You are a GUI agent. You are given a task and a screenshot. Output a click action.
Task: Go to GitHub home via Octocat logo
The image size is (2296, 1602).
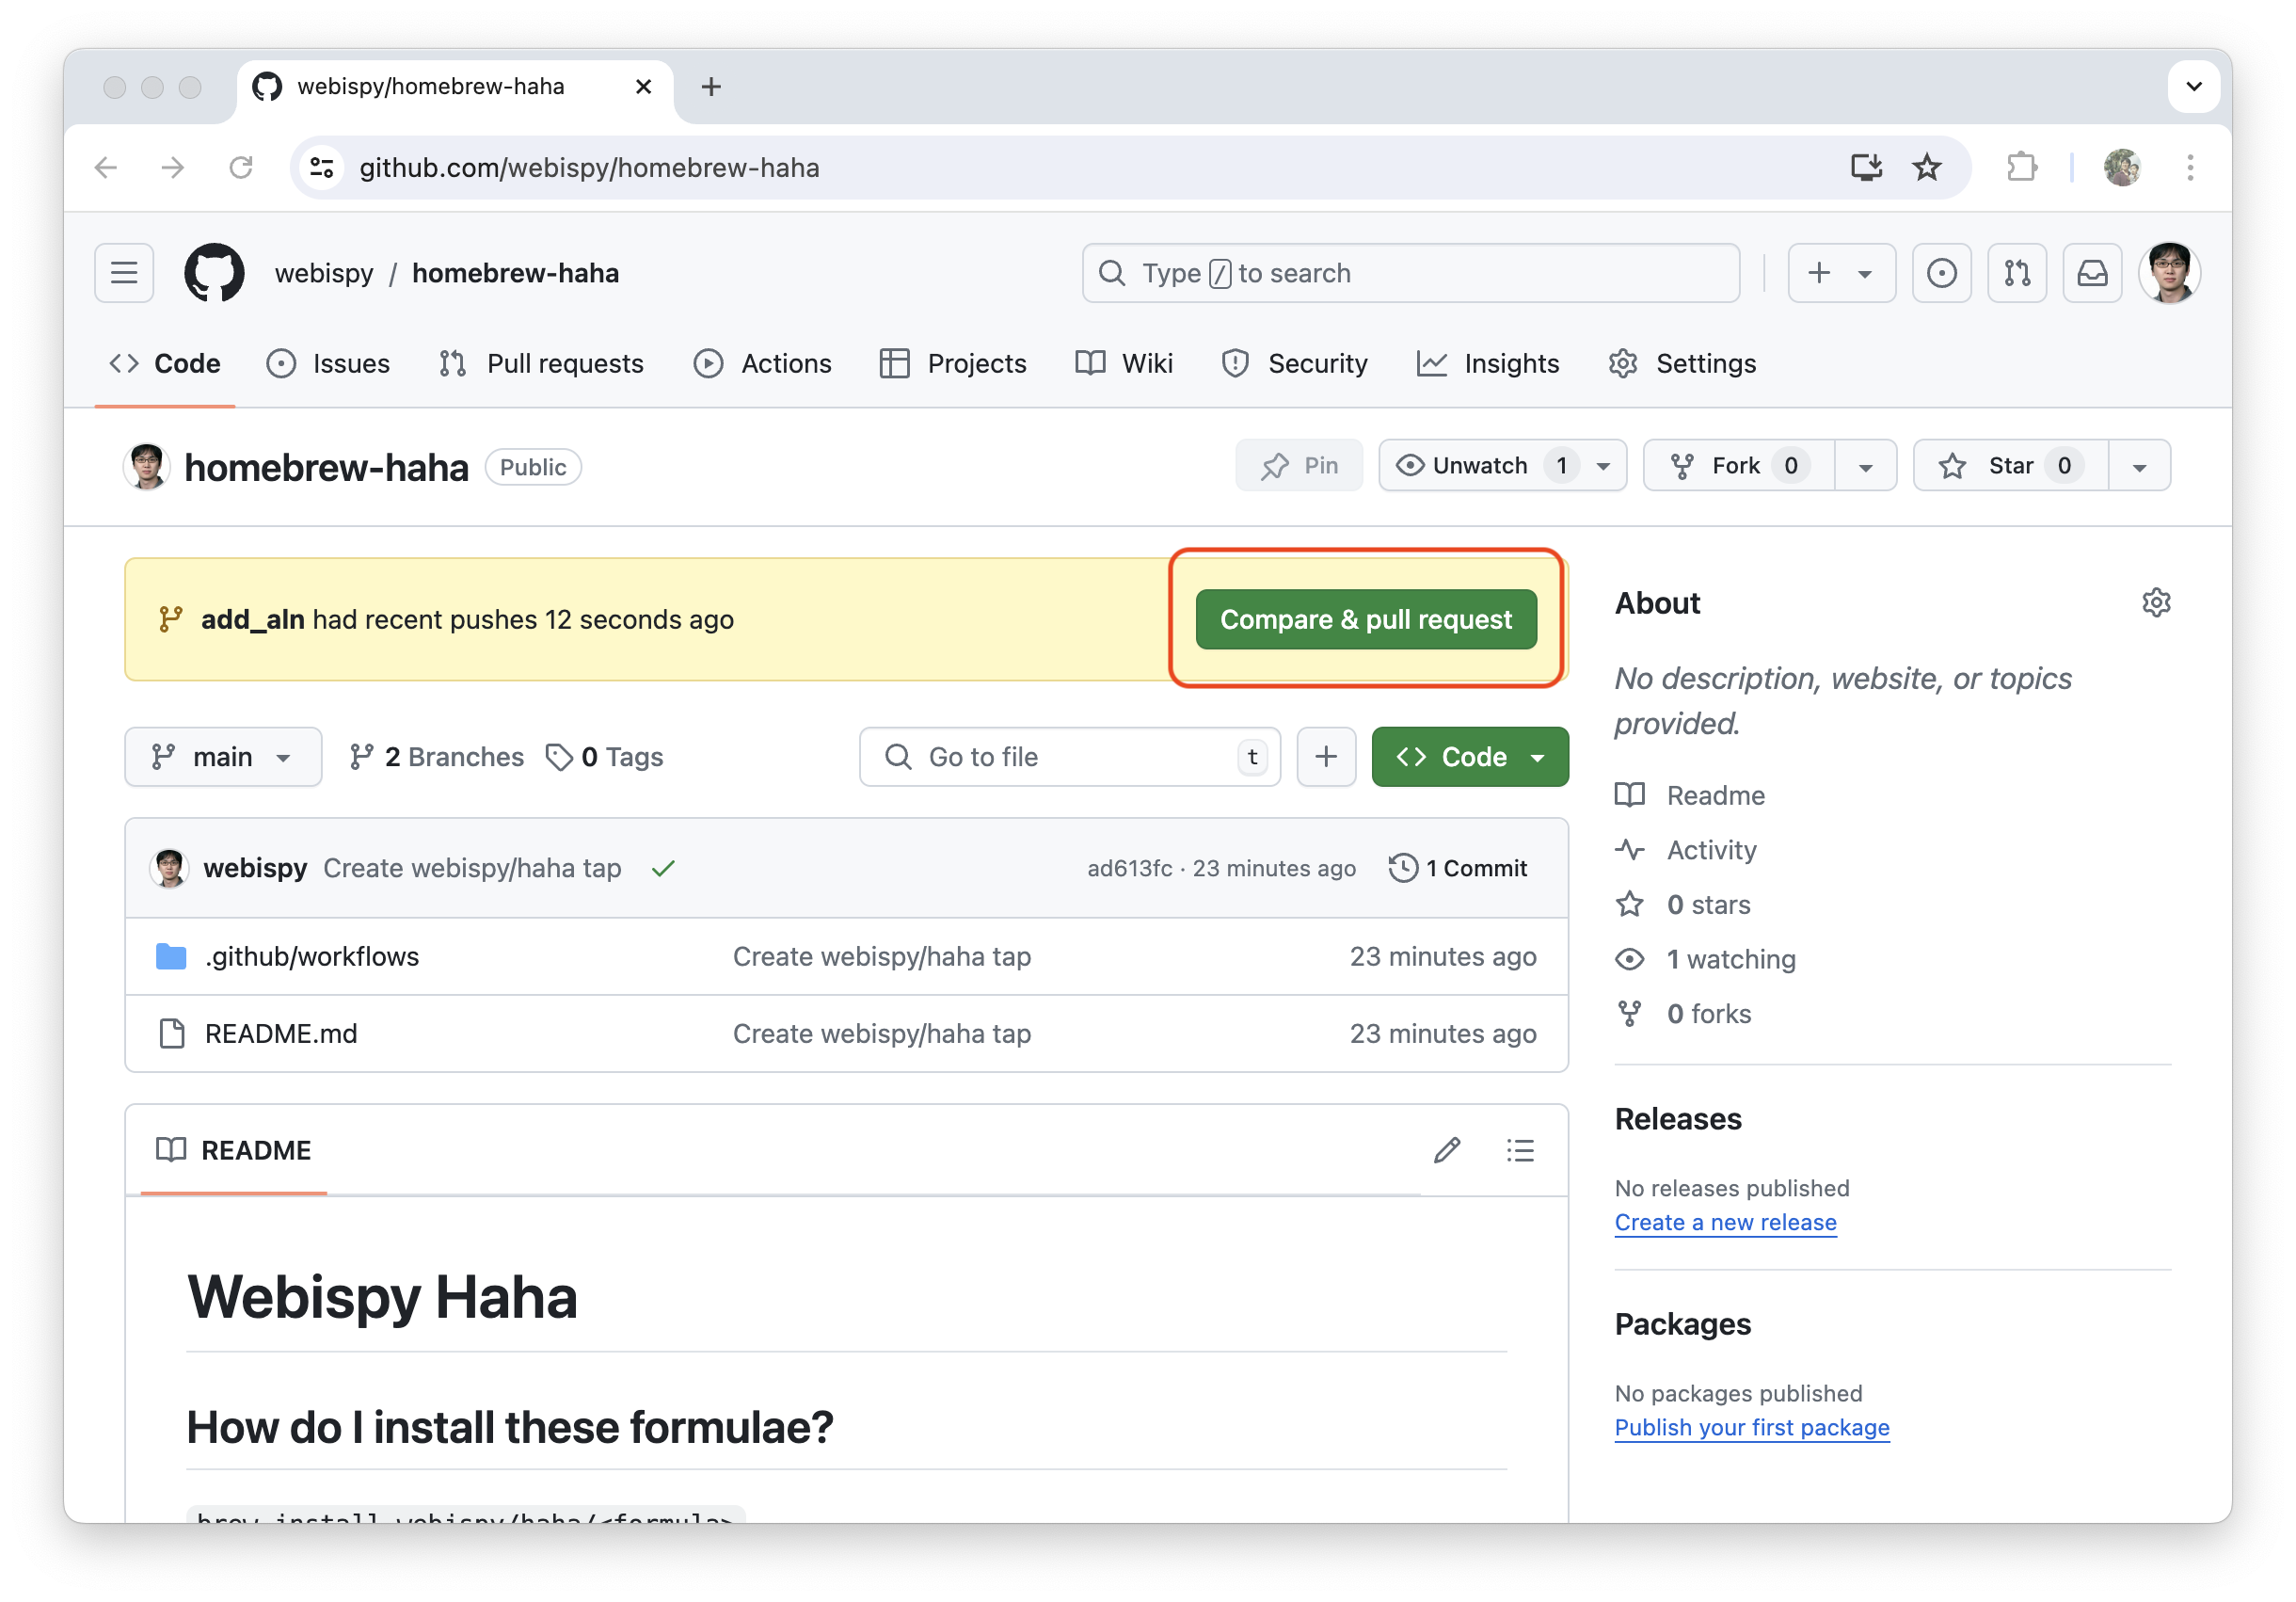[214, 273]
